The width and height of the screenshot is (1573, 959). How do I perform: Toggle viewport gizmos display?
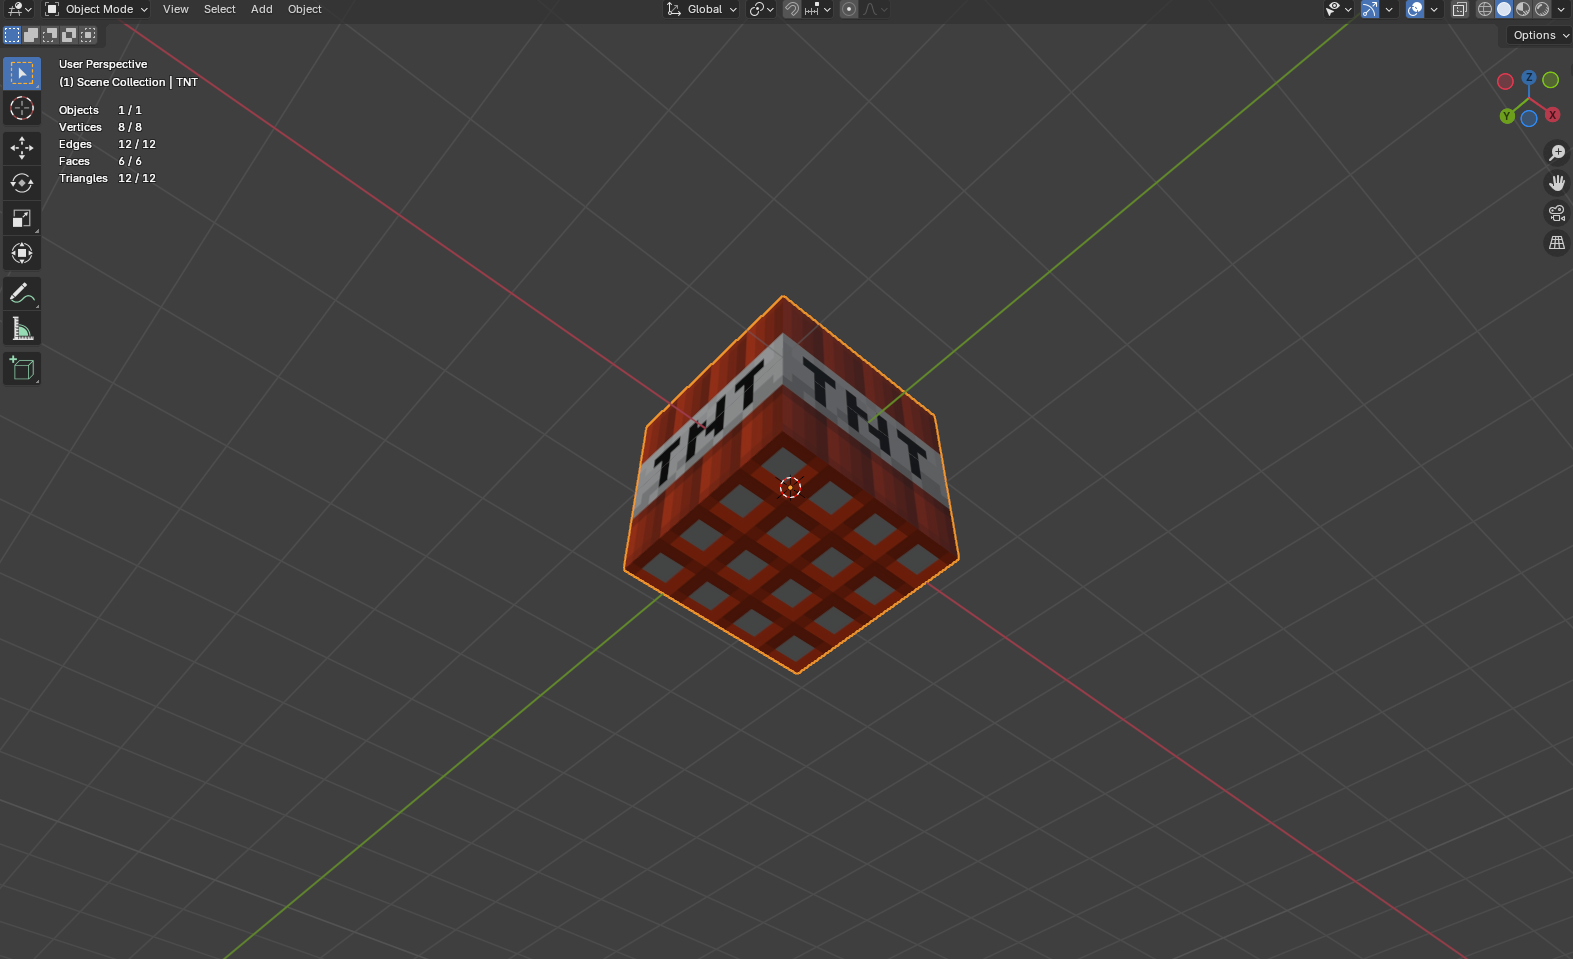[x=1370, y=9]
